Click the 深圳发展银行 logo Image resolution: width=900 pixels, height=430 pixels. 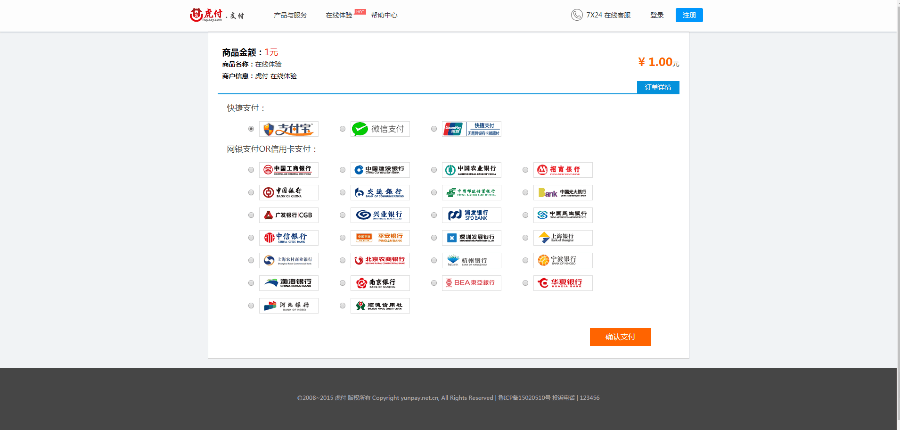point(471,238)
